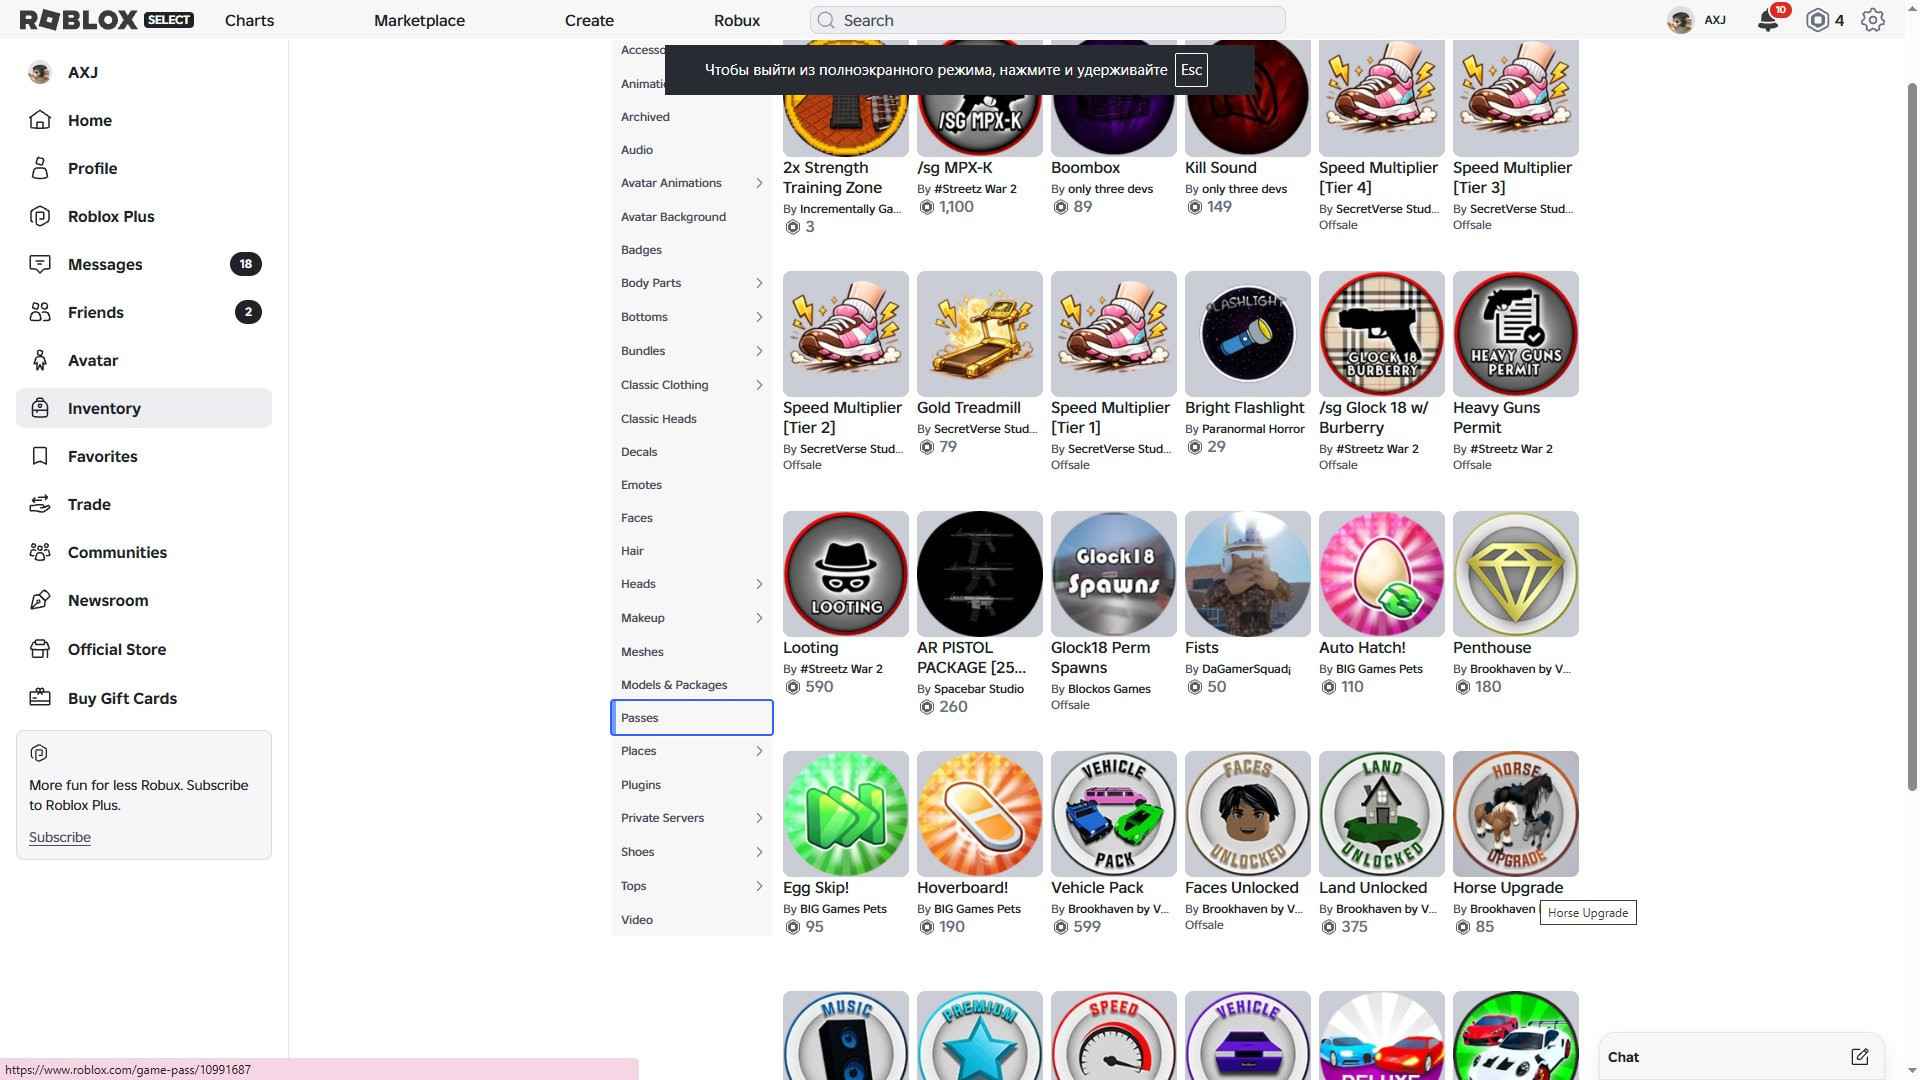Open the notifications bell icon

click(1767, 20)
